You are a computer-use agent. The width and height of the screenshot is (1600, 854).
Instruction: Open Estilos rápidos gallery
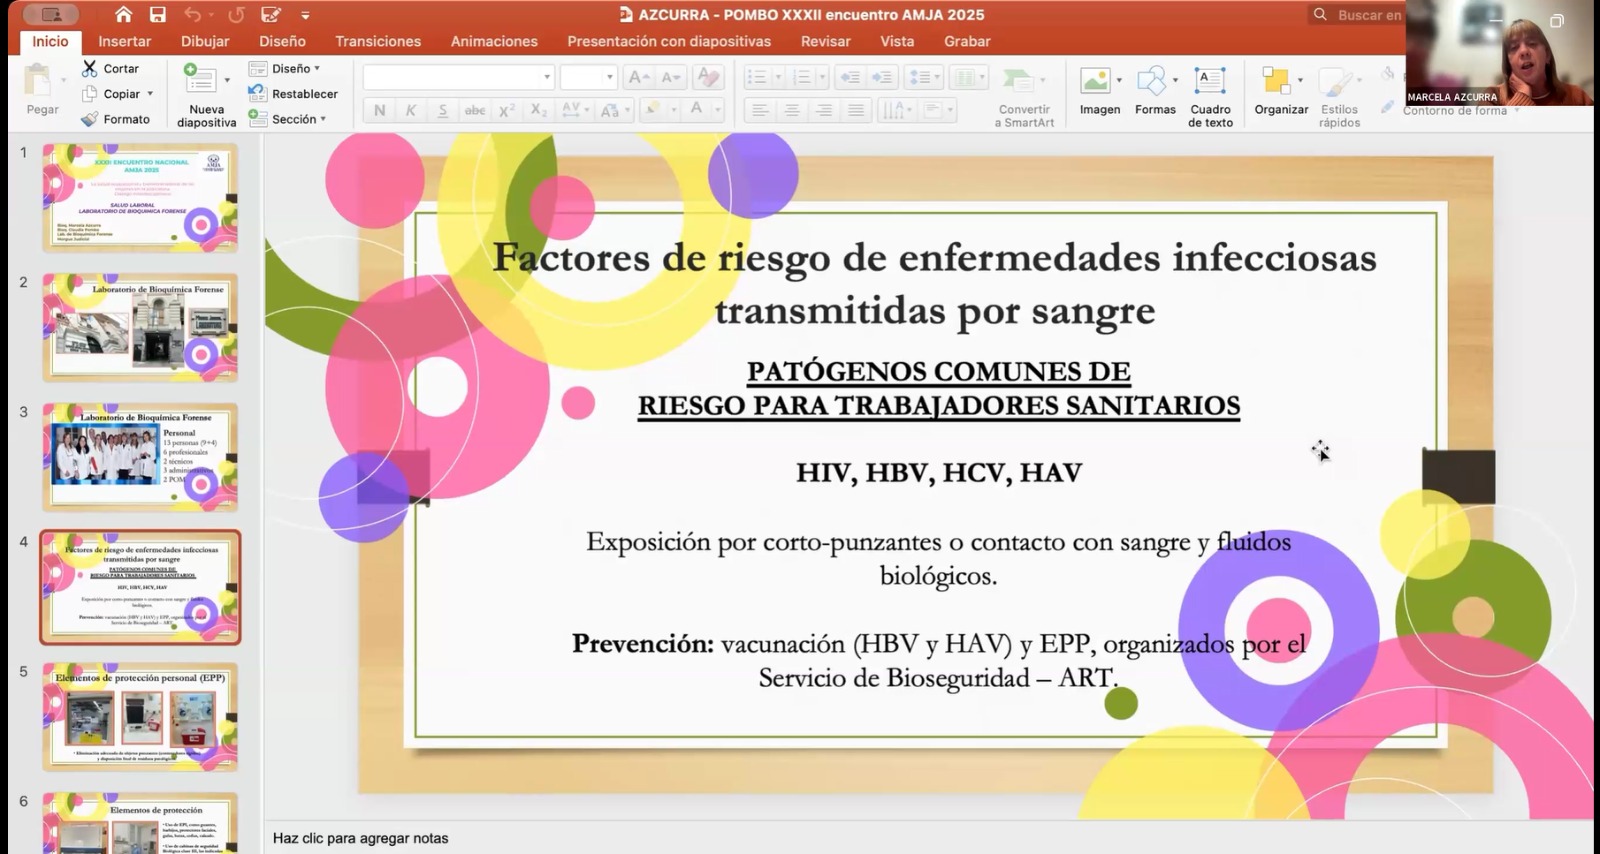point(1339,96)
